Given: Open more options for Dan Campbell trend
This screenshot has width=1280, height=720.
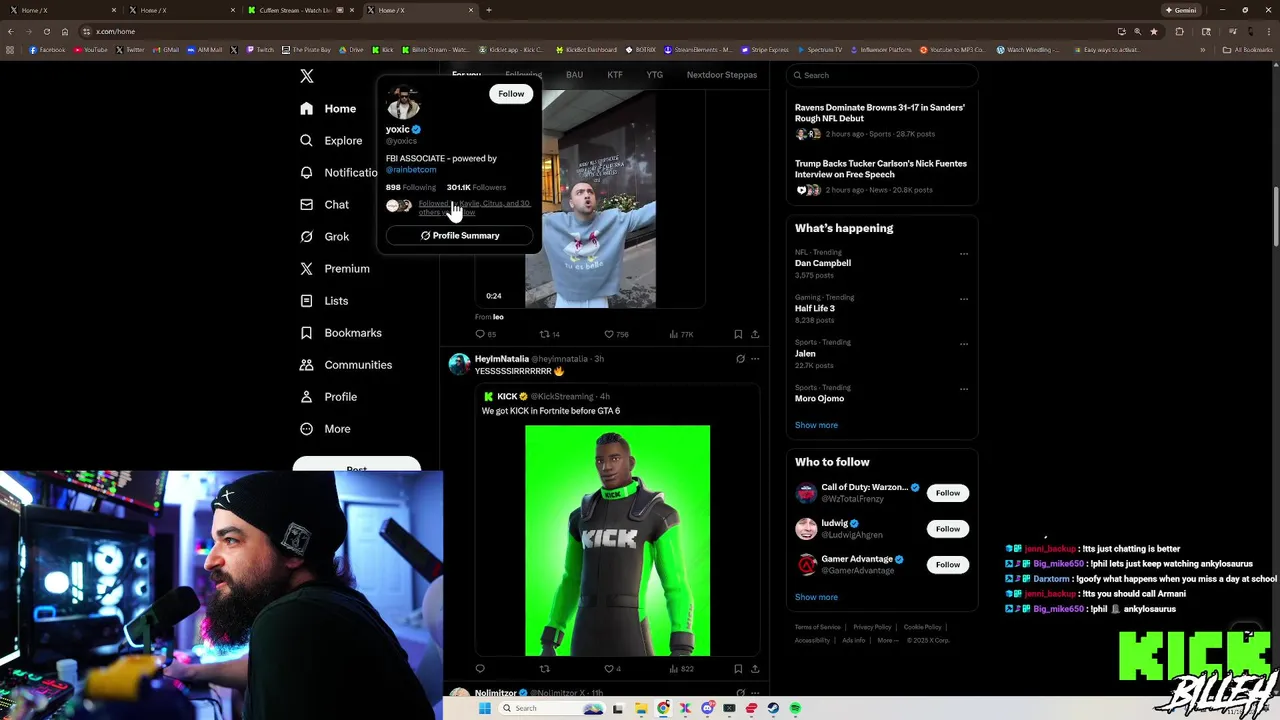Looking at the screenshot, I should pyautogui.click(x=964, y=254).
